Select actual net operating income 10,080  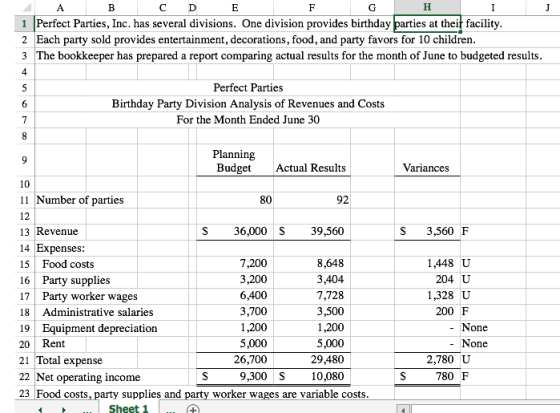coord(312,377)
